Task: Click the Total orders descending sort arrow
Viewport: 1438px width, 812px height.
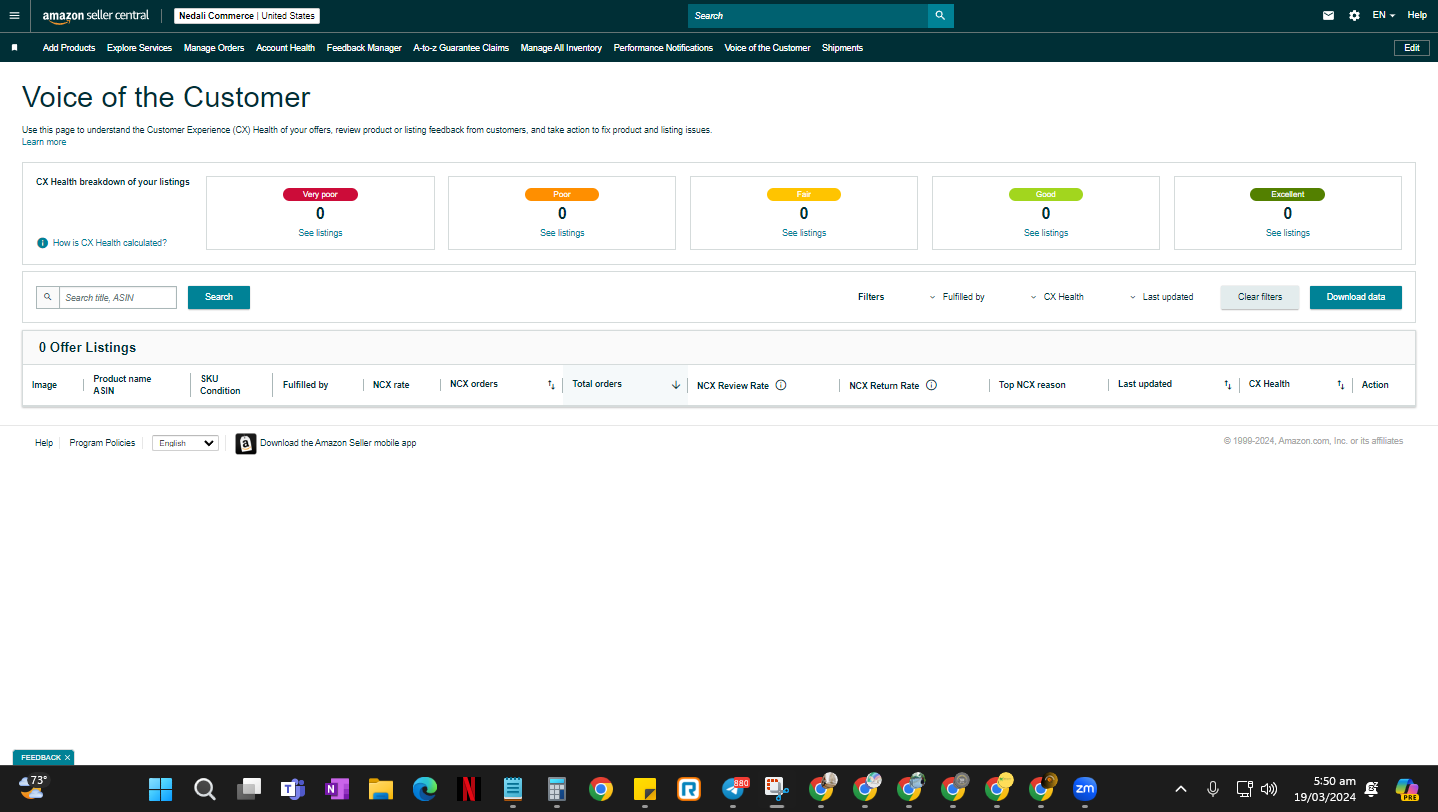Action: 676,385
